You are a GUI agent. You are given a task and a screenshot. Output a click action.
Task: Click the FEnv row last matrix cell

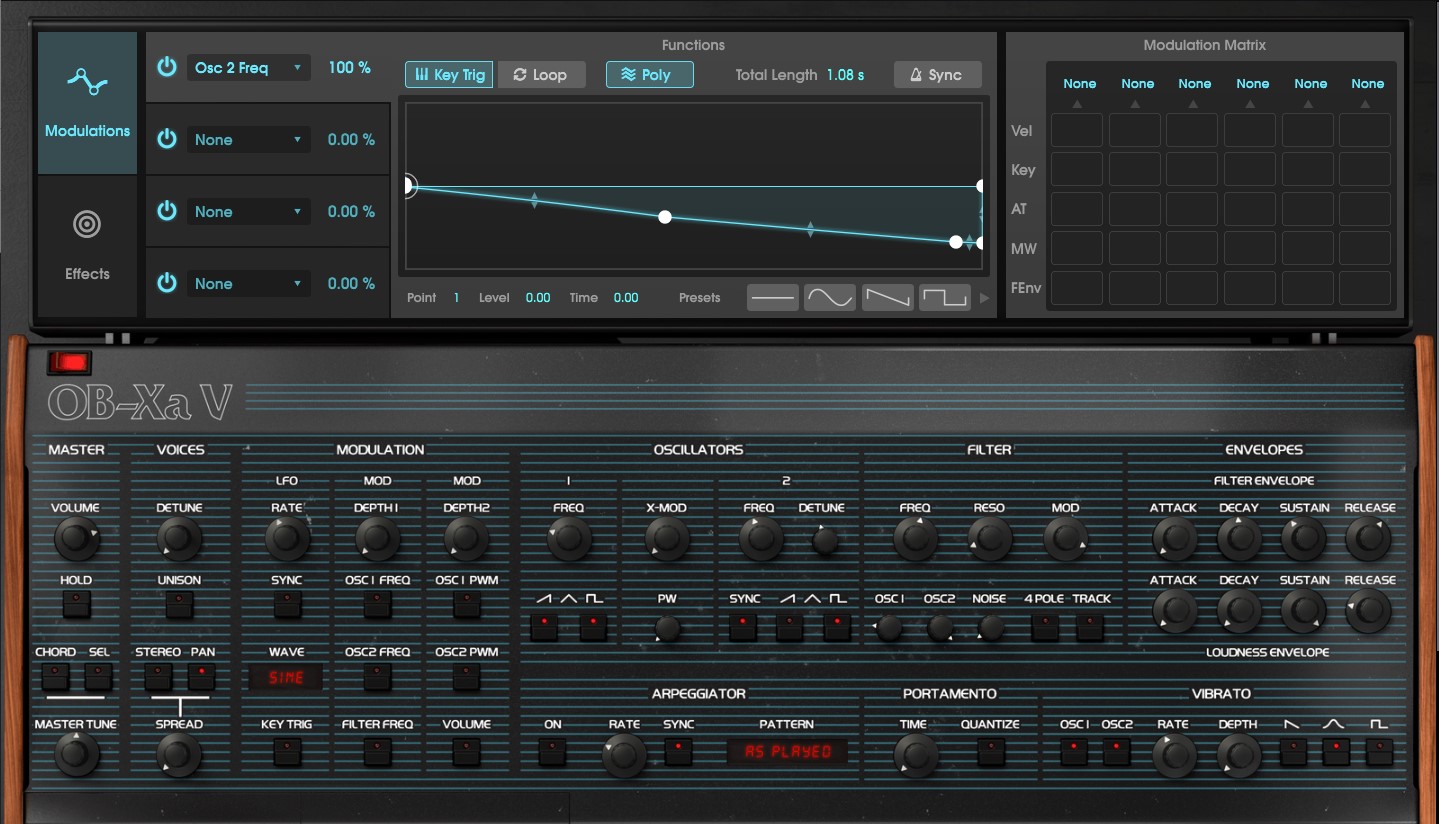pyautogui.click(x=1365, y=288)
